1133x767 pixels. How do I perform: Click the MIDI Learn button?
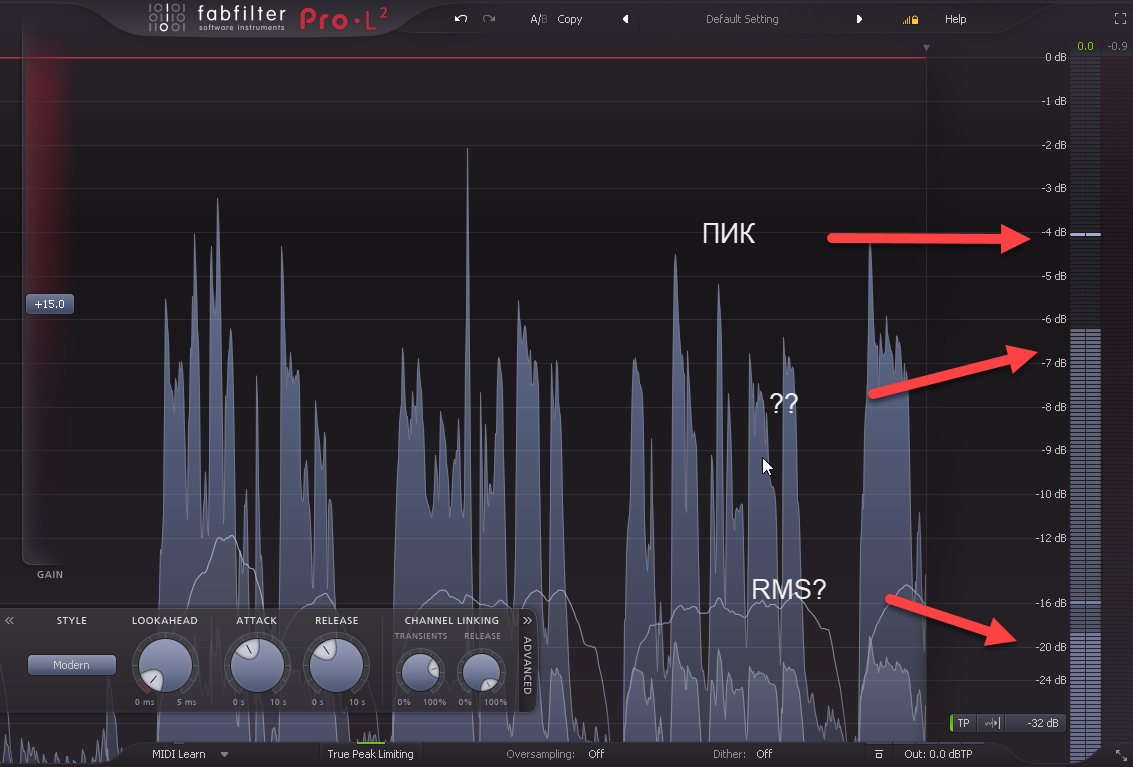coord(178,754)
